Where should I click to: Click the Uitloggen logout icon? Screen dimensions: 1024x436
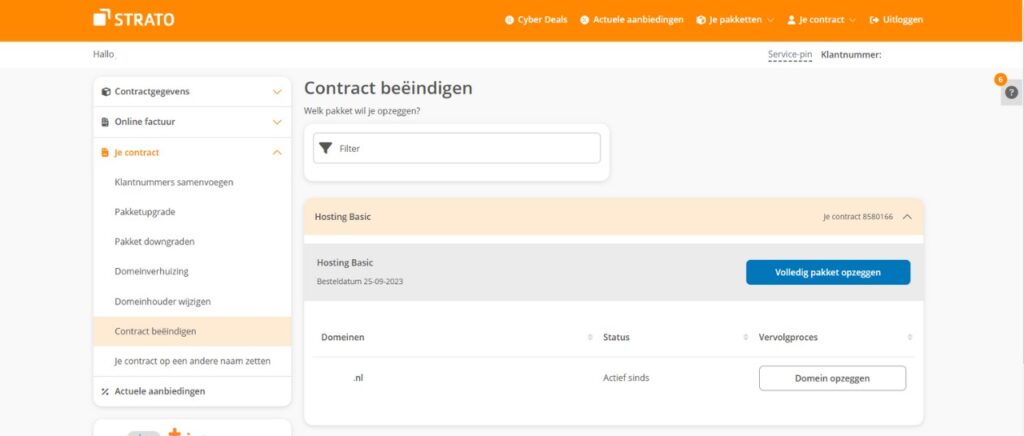[x=875, y=19]
